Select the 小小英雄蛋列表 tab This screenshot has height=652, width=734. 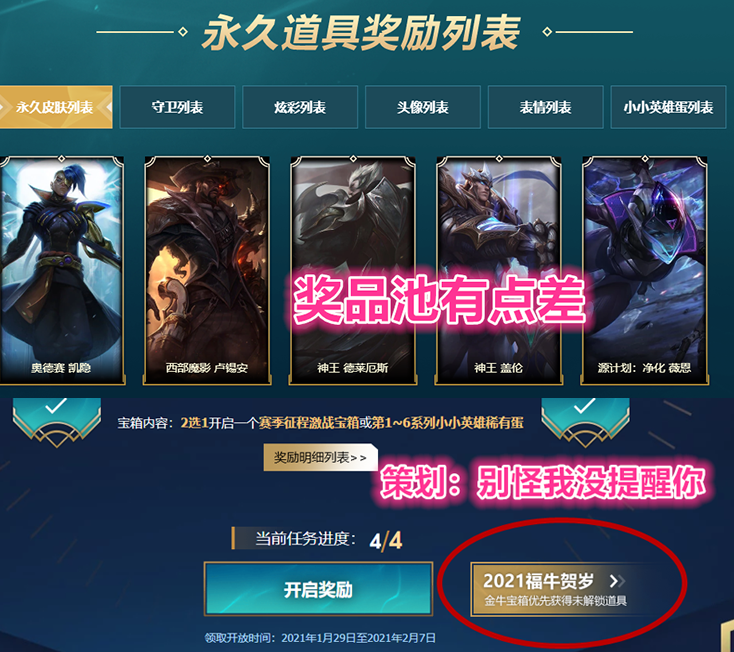668,107
